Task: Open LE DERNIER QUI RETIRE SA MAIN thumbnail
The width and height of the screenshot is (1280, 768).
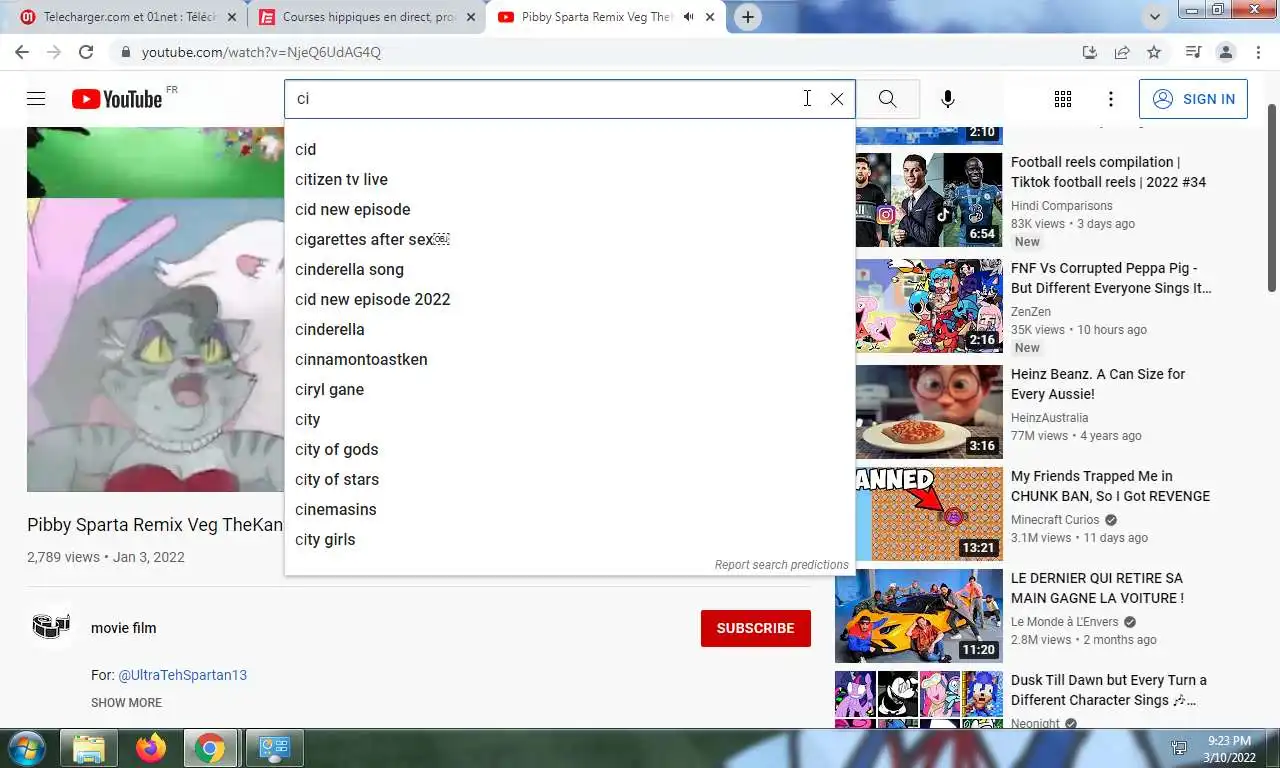Action: pyautogui.click(x=919, y=616)
